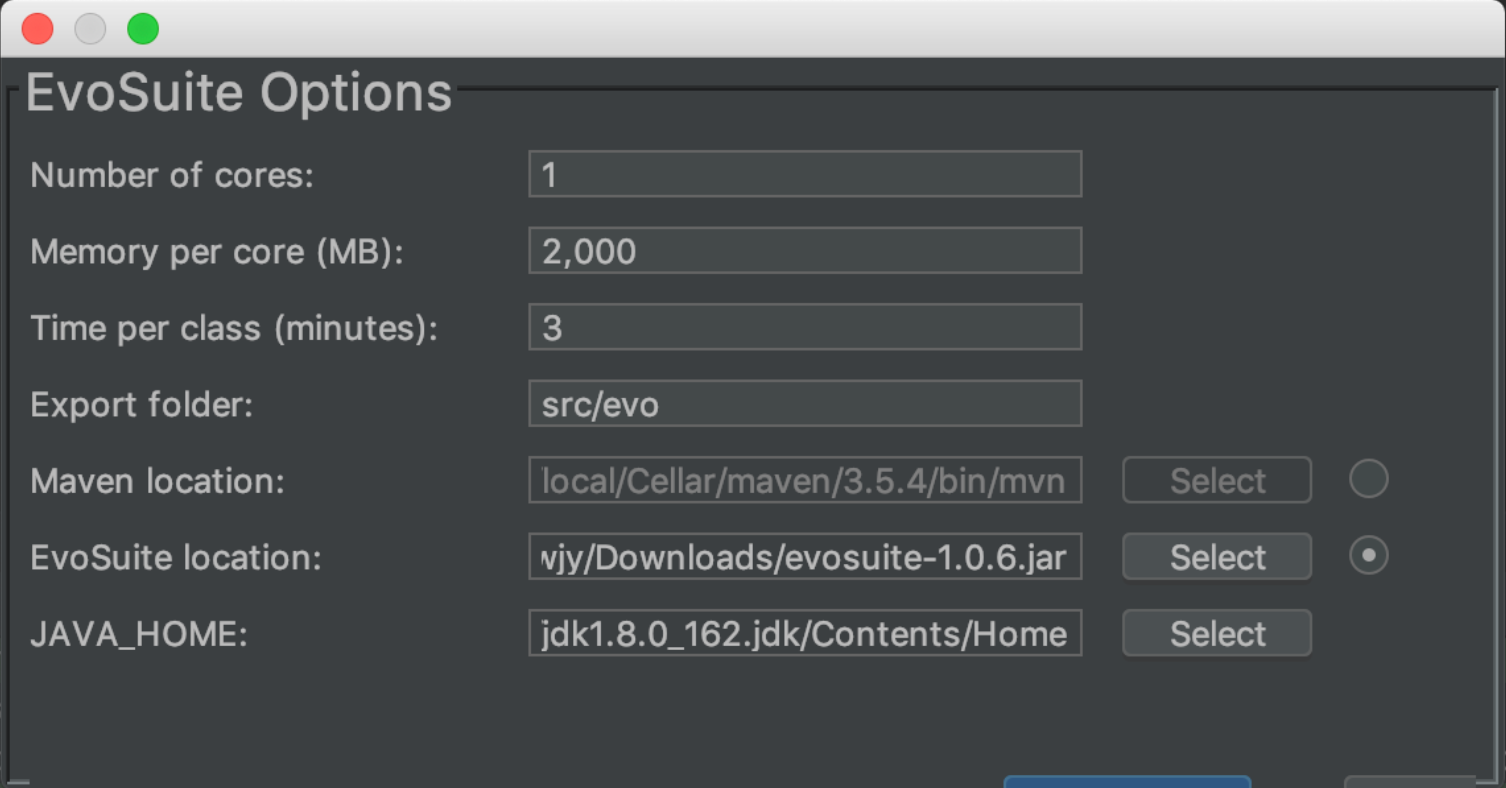
Task: Click the "Export folder:" label
Action: 142,404
